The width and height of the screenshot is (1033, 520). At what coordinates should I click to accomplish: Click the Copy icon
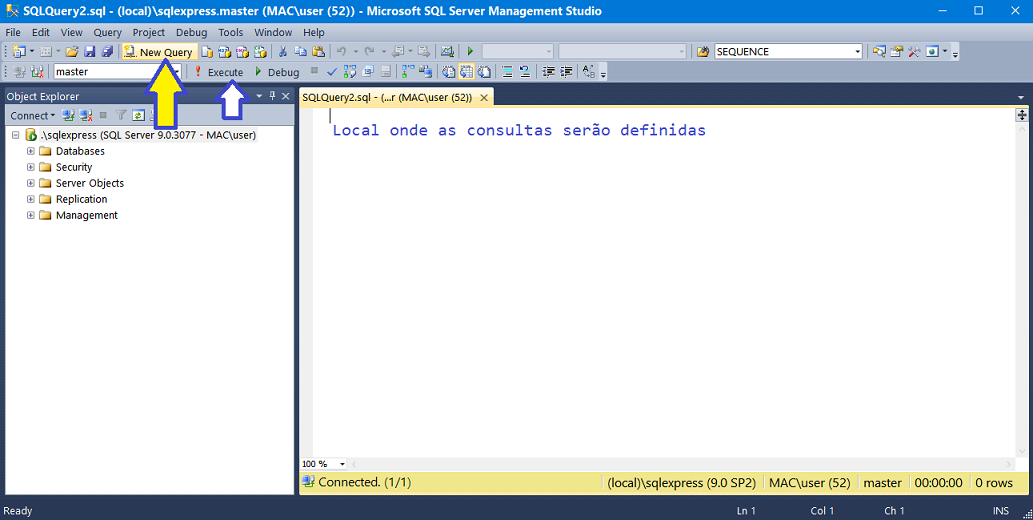pos(300,51)
